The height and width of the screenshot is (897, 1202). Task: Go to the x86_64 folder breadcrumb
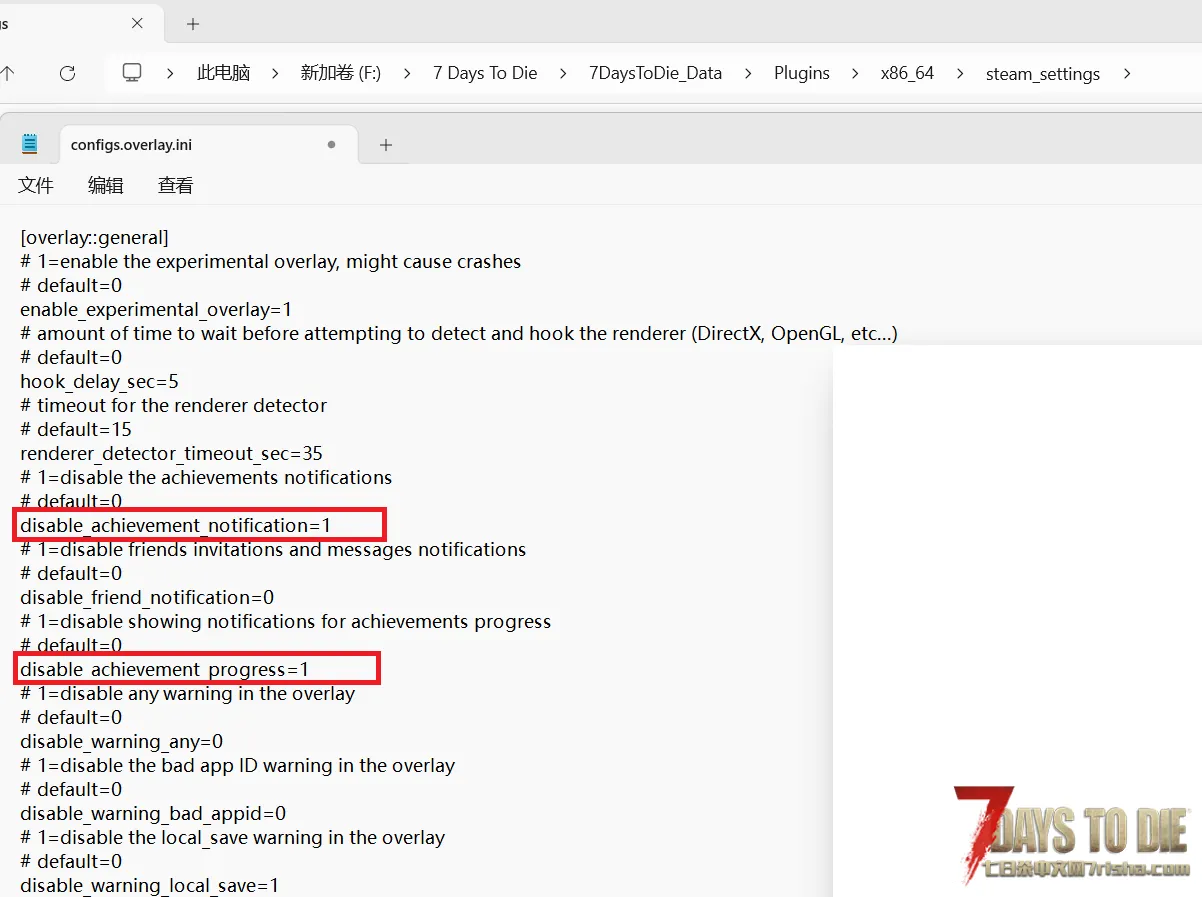(907, 73)
